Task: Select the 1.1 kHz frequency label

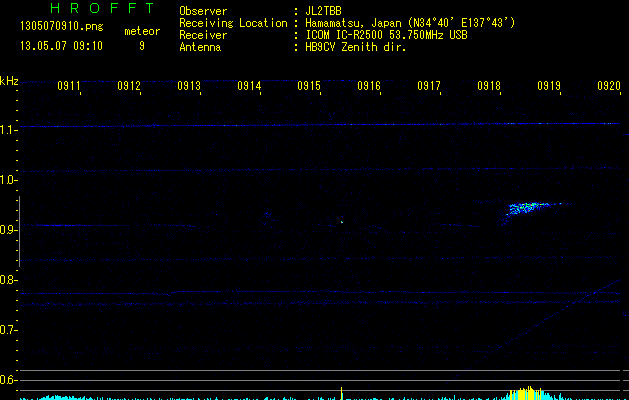Action: (x=9, y=130)
